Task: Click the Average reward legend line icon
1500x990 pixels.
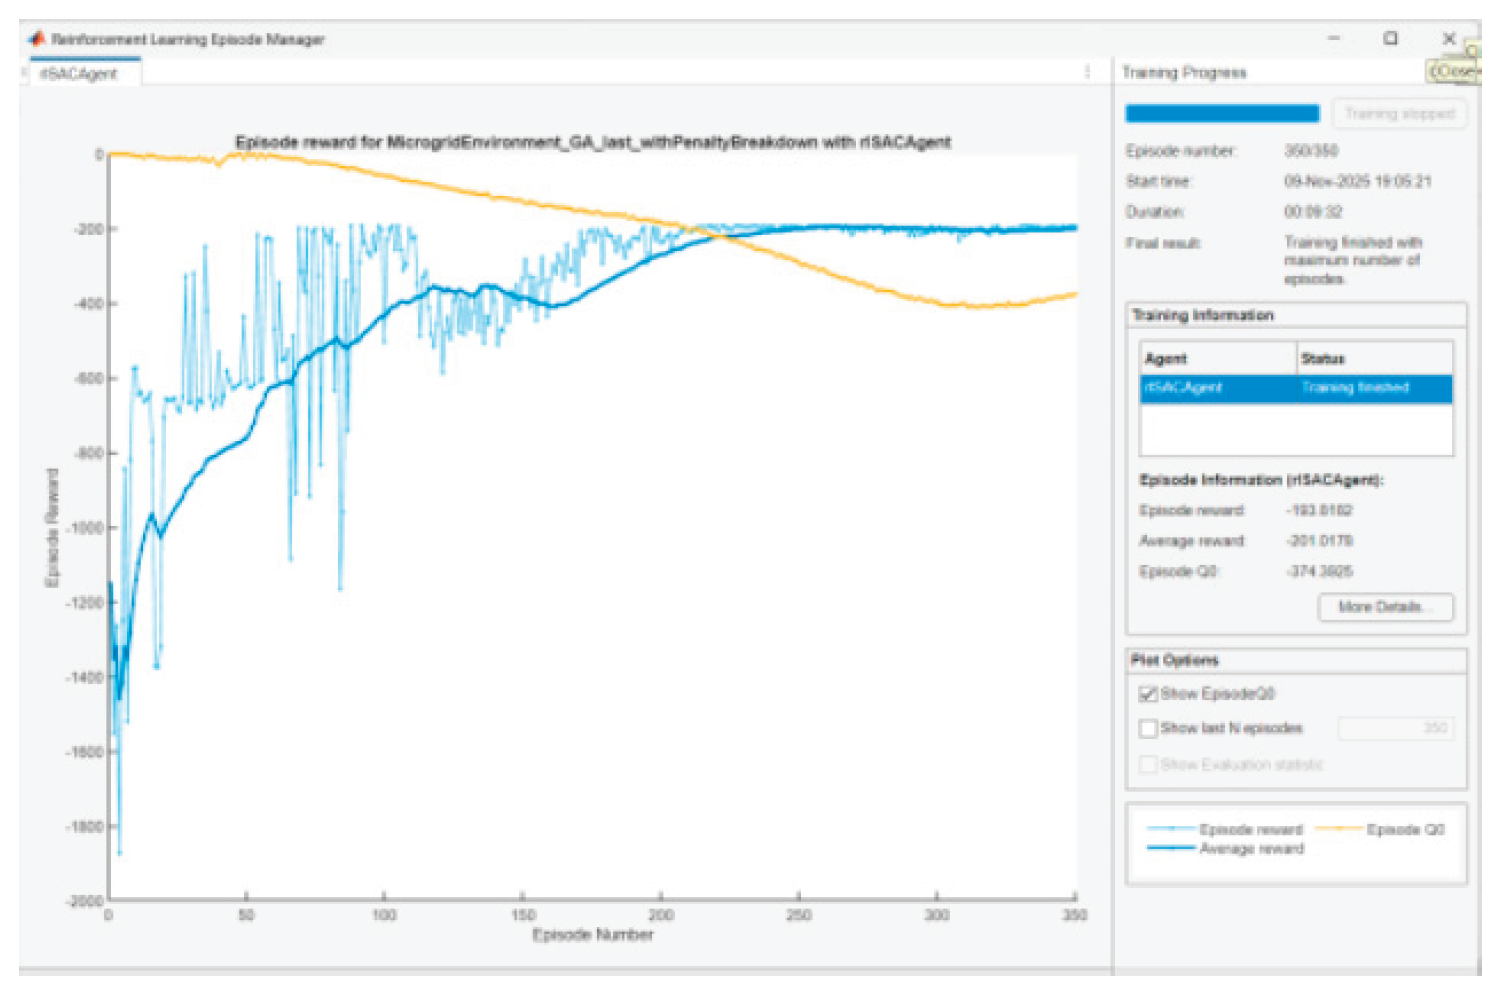Action: (1171, 848)
